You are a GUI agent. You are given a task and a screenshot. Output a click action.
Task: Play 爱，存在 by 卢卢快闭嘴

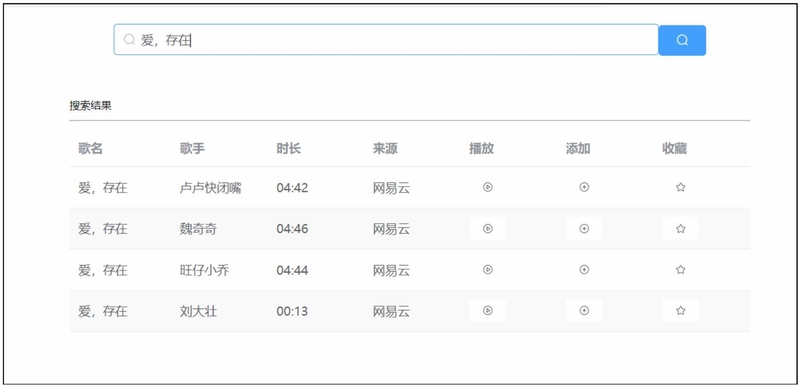487,187
